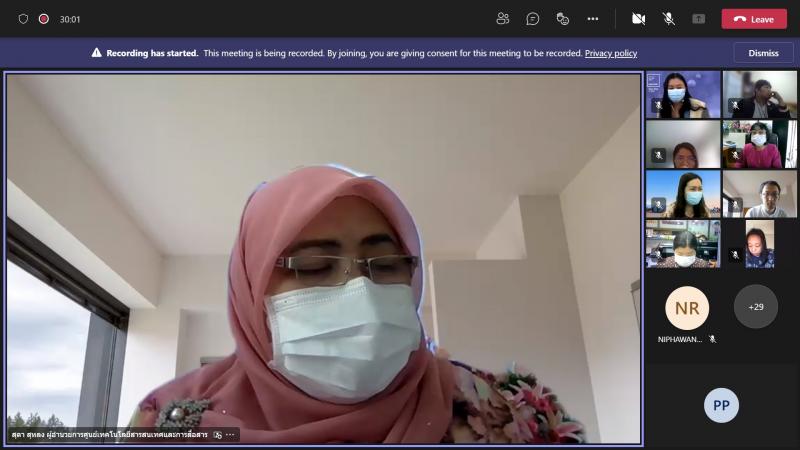800x450 pixels.
Task: Select thumbnail of man in dark suit
Action: 760,95
